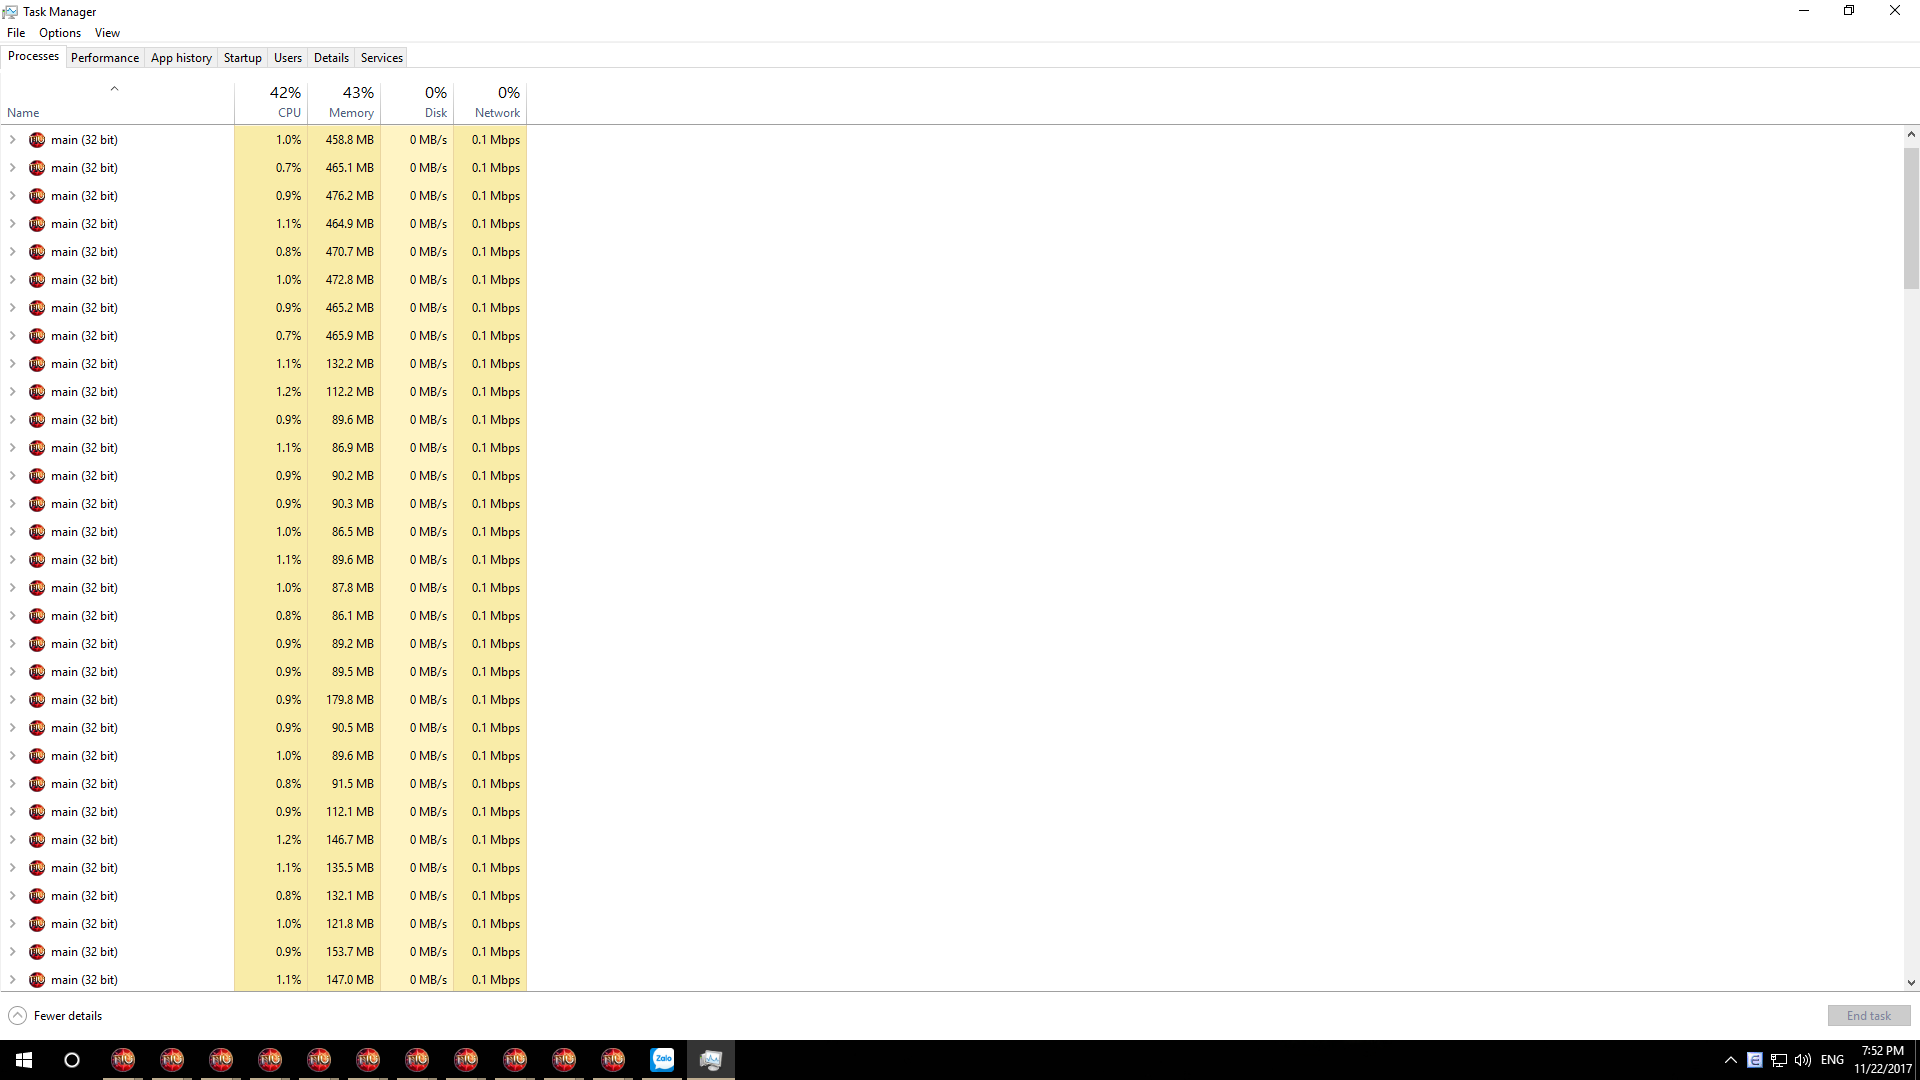
Task: Click the Fewer details link
Action: click(x=68, y=1016)
